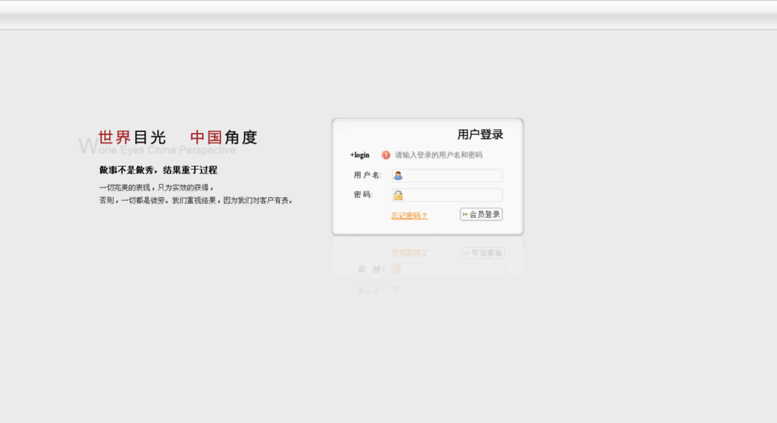
Task: Click the 世界目光 中国角度 slogan
Action: 177,137
